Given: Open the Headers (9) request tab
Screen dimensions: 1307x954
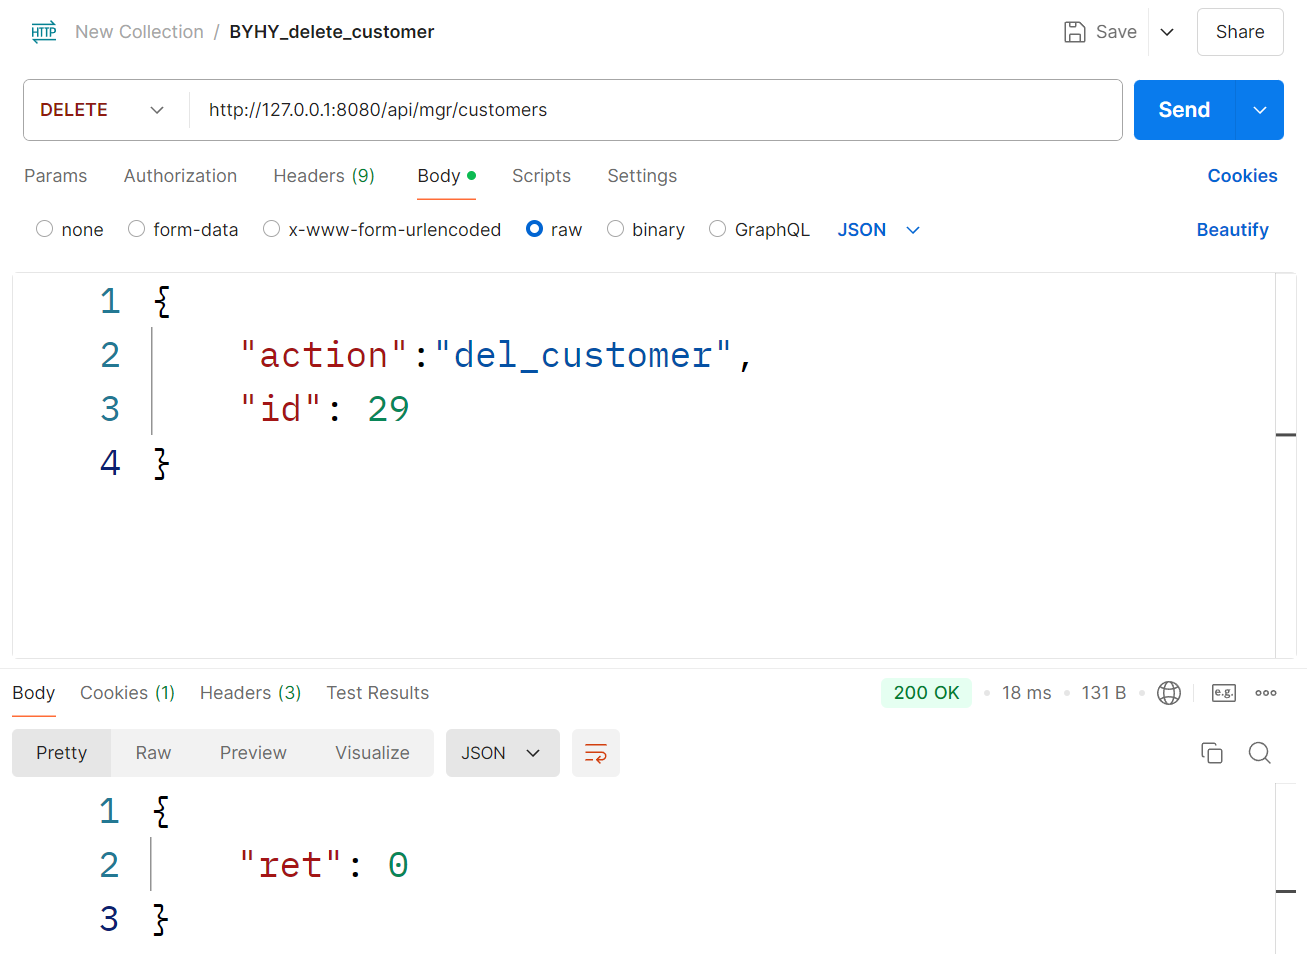Looking at the screenshot, I should 324,176.
